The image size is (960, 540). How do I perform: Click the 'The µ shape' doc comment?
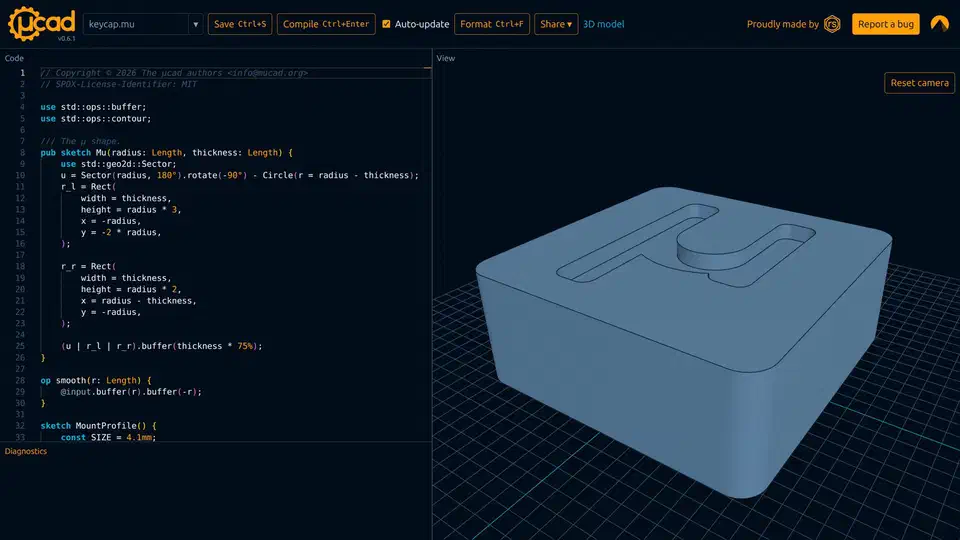pos(80,141)
